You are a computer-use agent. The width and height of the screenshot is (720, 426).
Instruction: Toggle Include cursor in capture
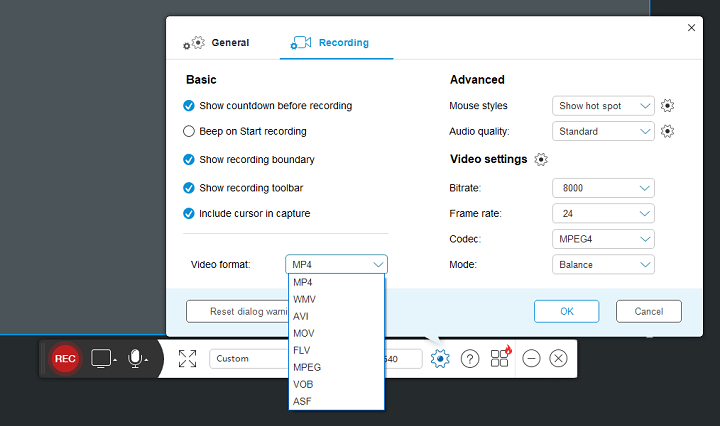pyautogui.click(x=189, y=213)
